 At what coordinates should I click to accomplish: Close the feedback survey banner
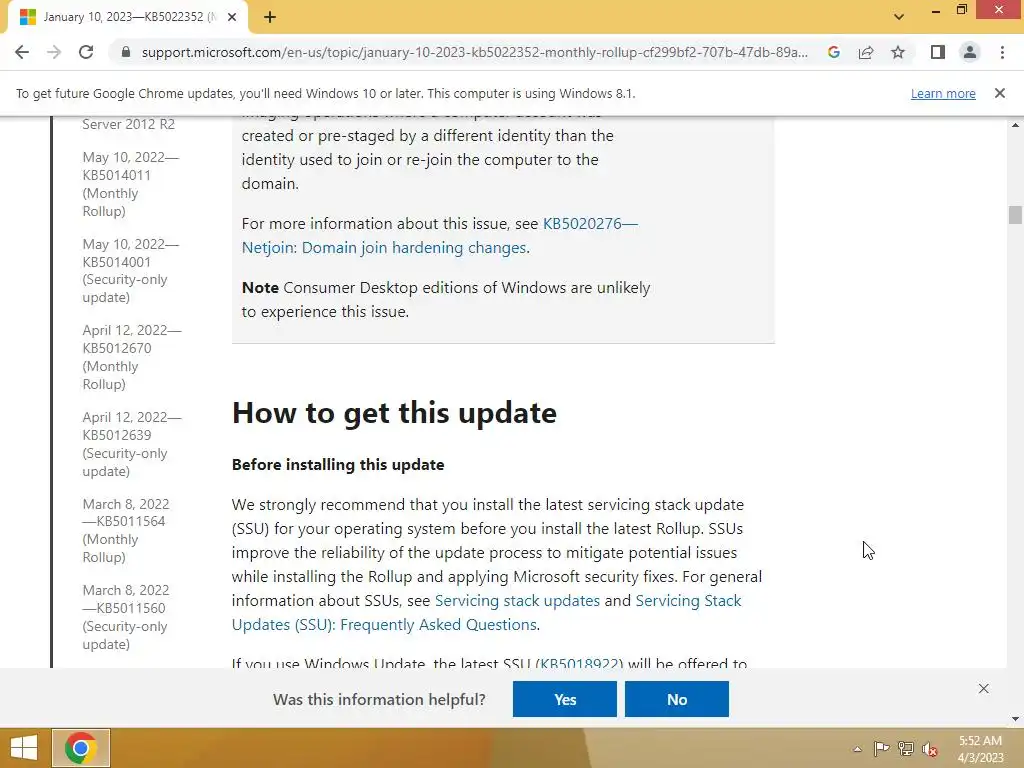click(984, 688)
